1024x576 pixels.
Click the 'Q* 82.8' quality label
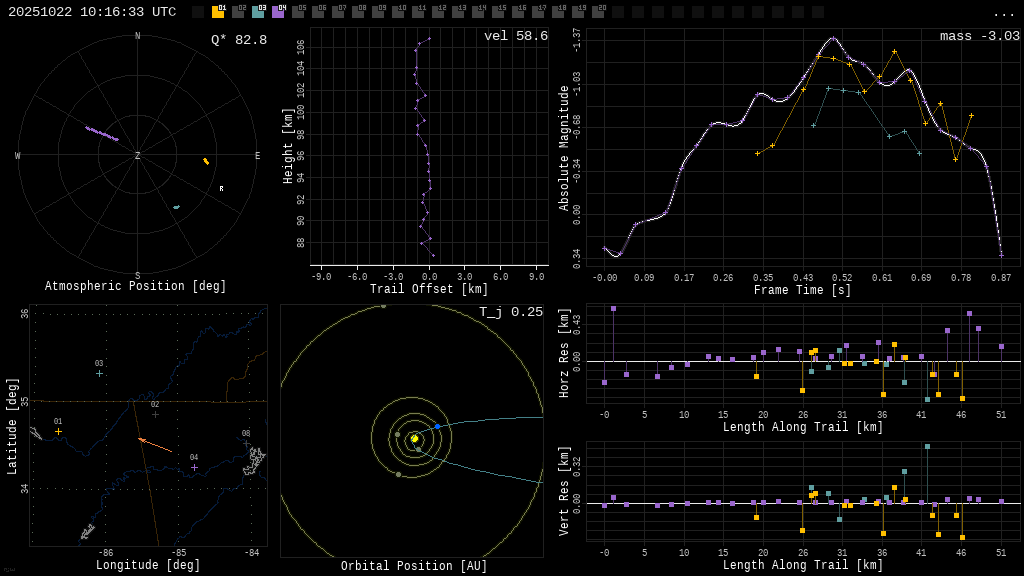238,40
